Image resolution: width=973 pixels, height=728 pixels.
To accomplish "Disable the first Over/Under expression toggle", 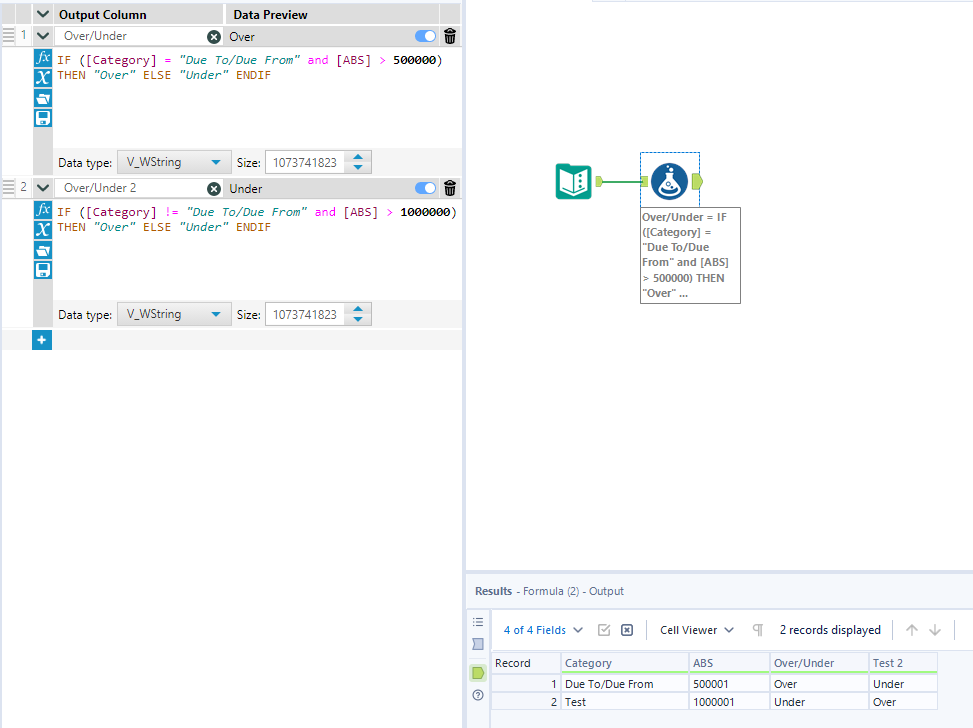I will 424,35.
